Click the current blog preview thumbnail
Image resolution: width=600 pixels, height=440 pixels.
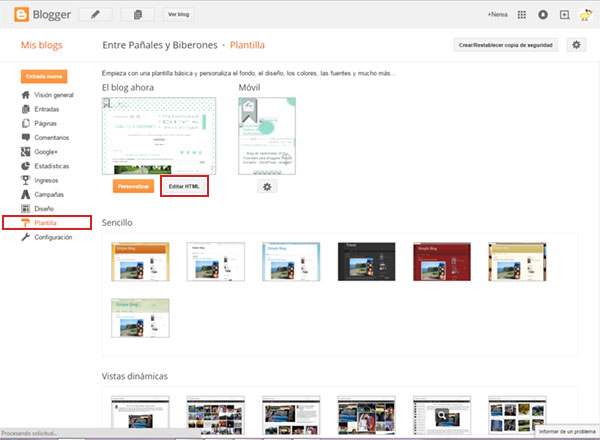pos(159,136)
